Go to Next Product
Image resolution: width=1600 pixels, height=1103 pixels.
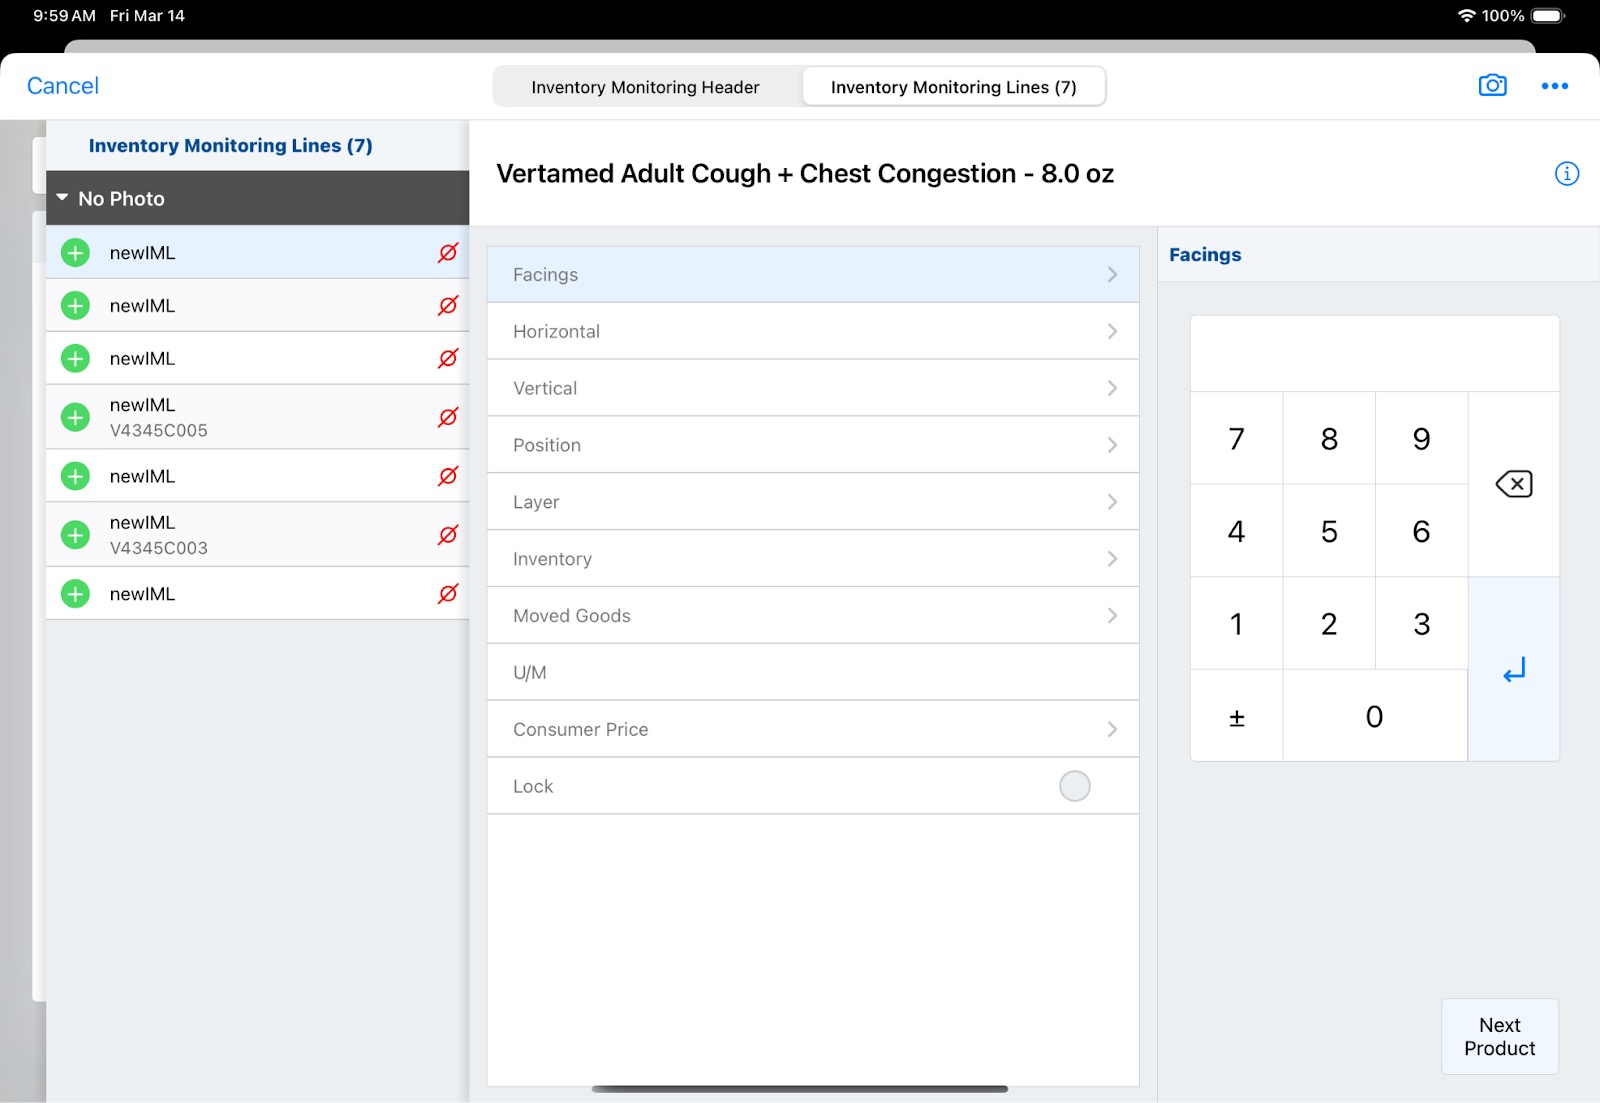[1499, 1036]
